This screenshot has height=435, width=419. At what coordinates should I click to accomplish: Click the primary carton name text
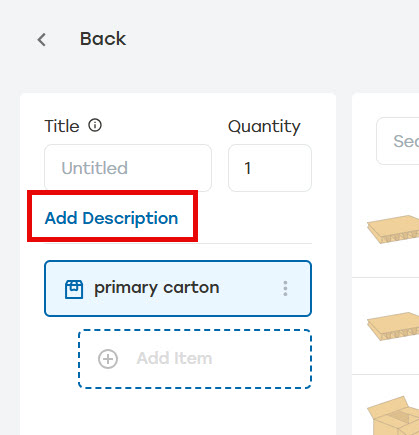click(x=157, y=288)
